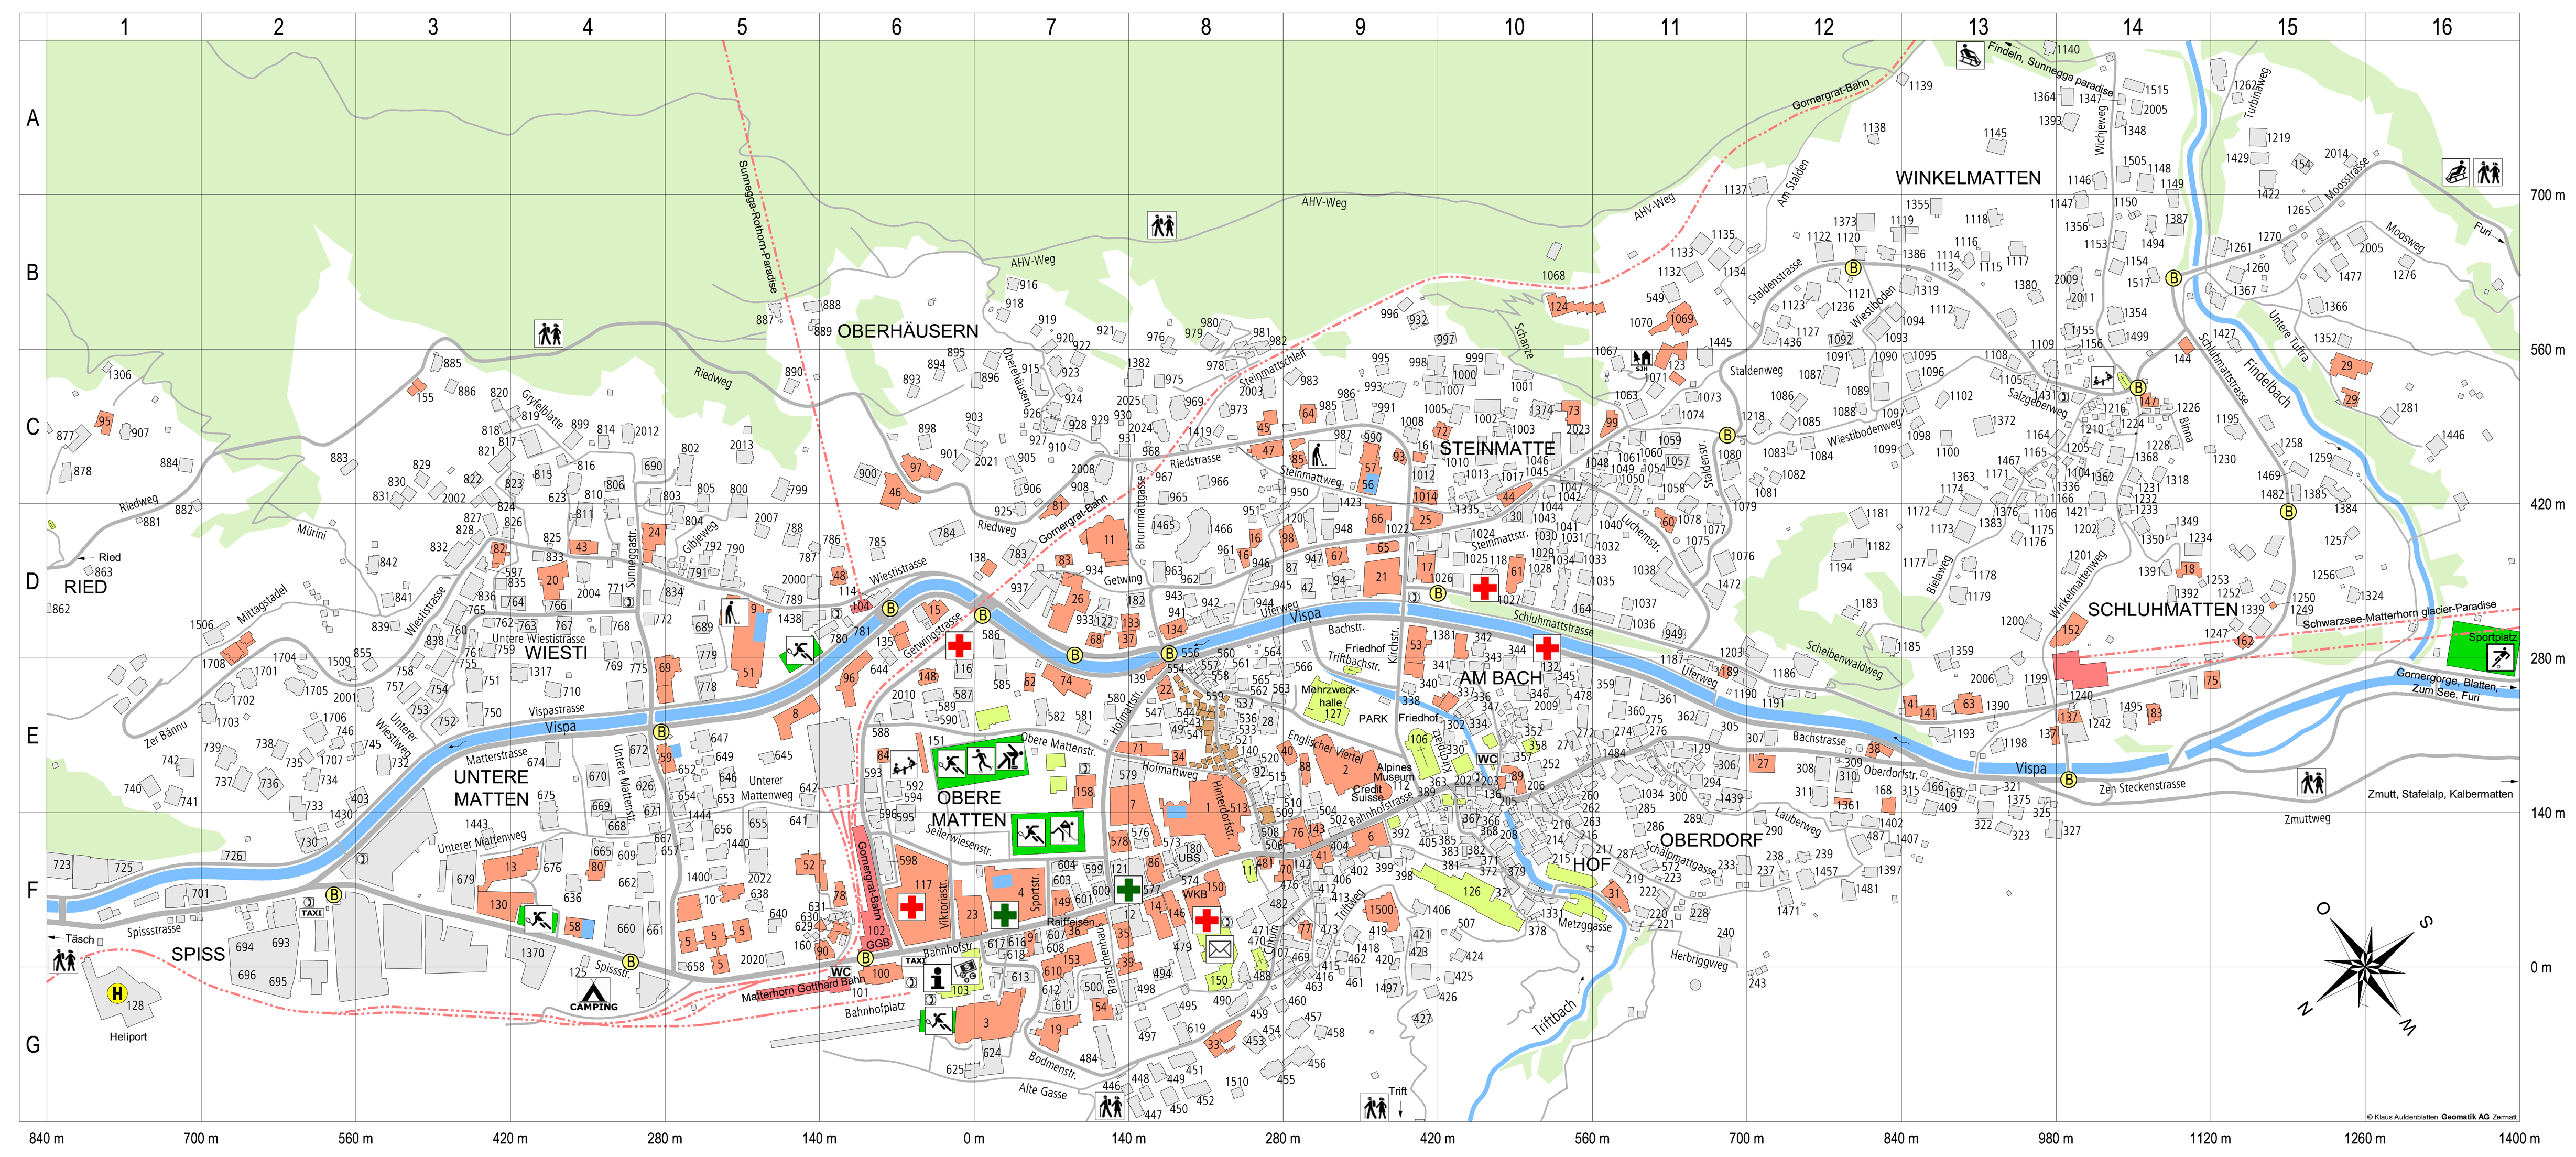This screenshot has width=2576, height=1157.
Task: Click the ice skating figure icon
Action: tap(981, 762)
